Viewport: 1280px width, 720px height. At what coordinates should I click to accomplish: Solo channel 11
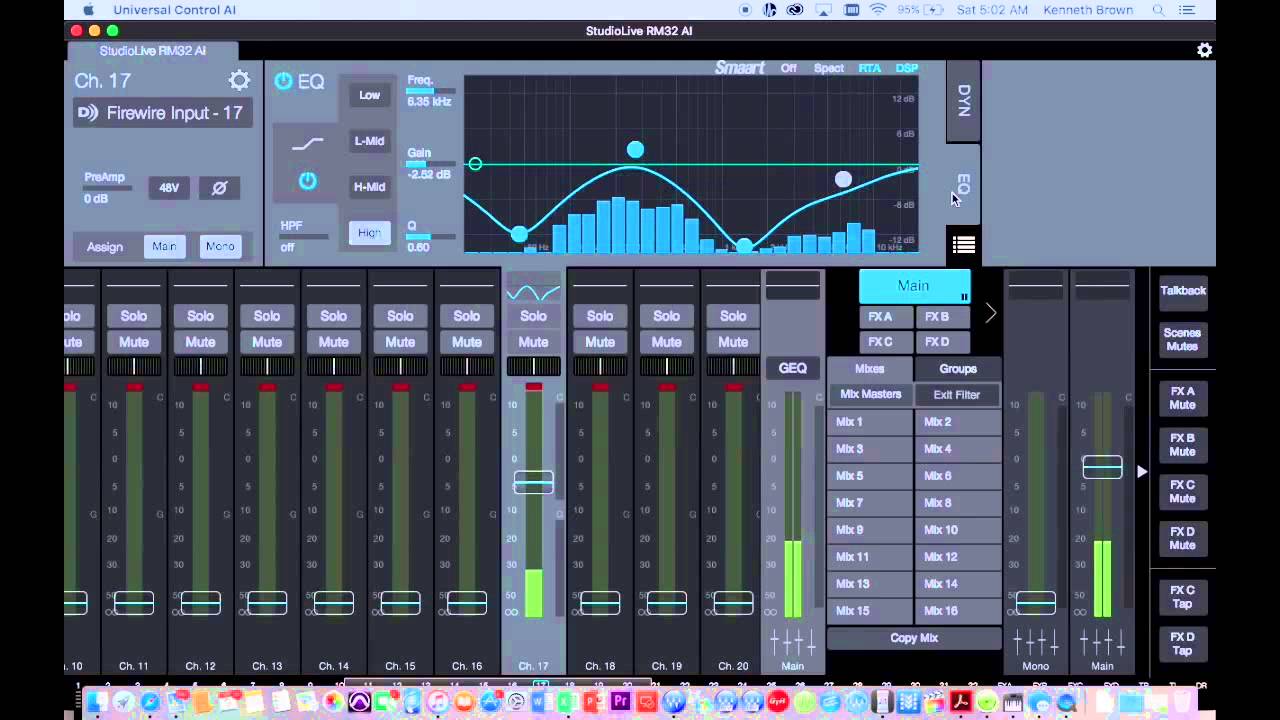pyautogui.click(x=134, y=316)
